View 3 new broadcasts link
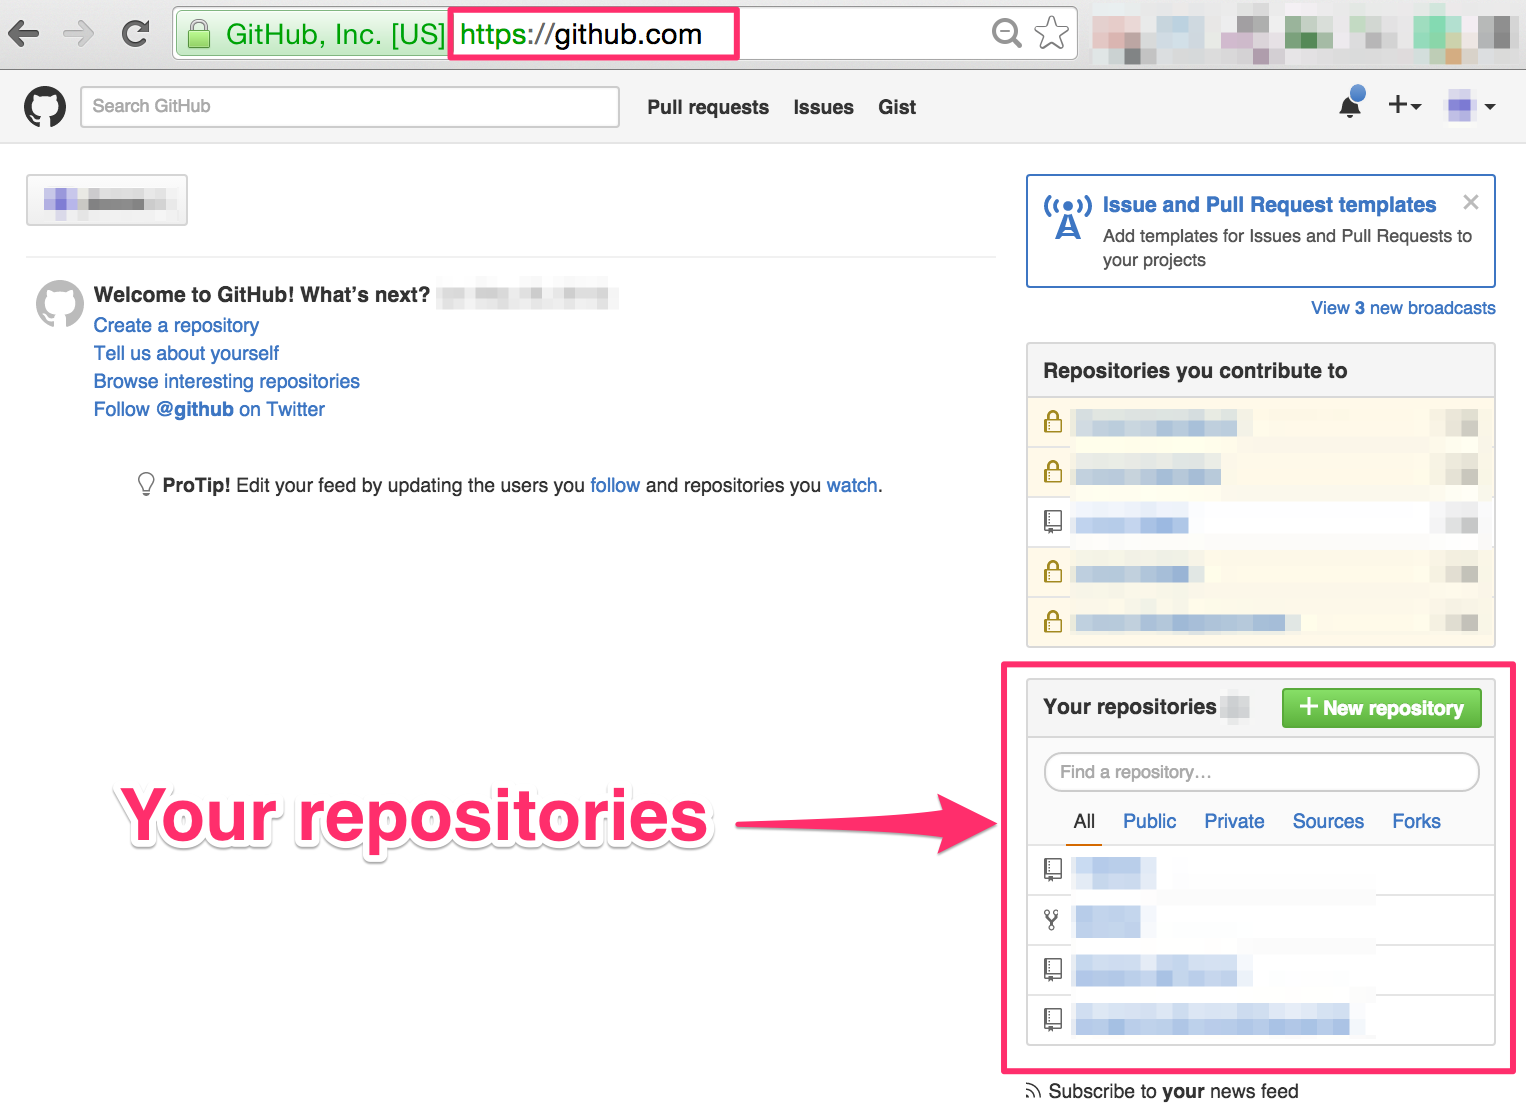The height and width of the screenshot is (1116, 1526). click(x=1403, y=308)
